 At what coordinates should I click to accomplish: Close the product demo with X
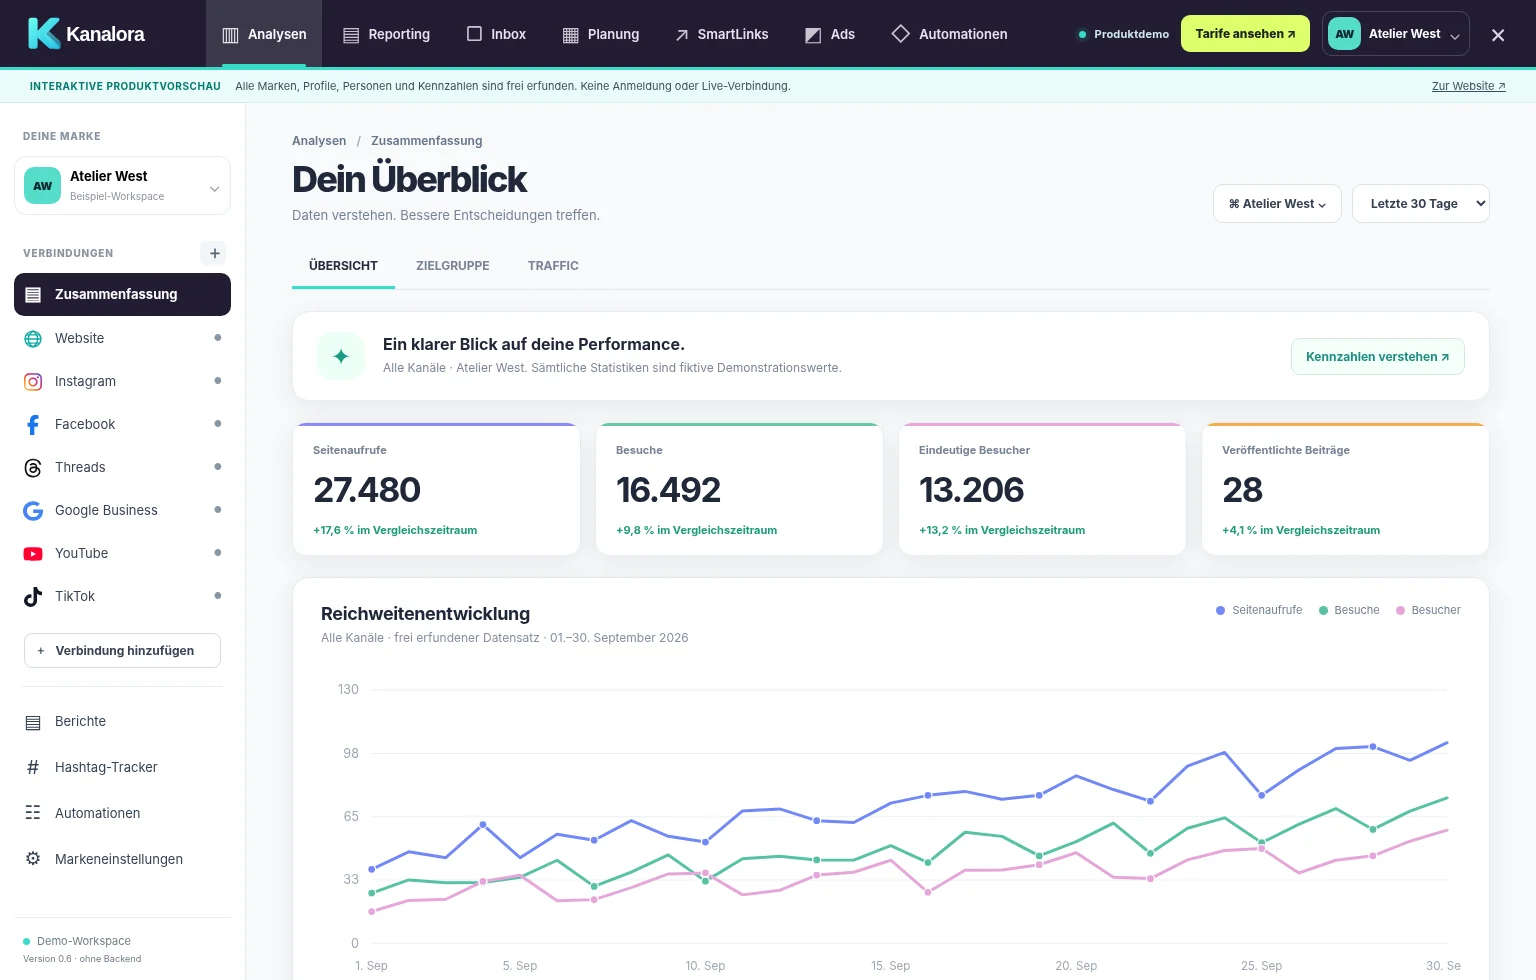coord(1498,35)
